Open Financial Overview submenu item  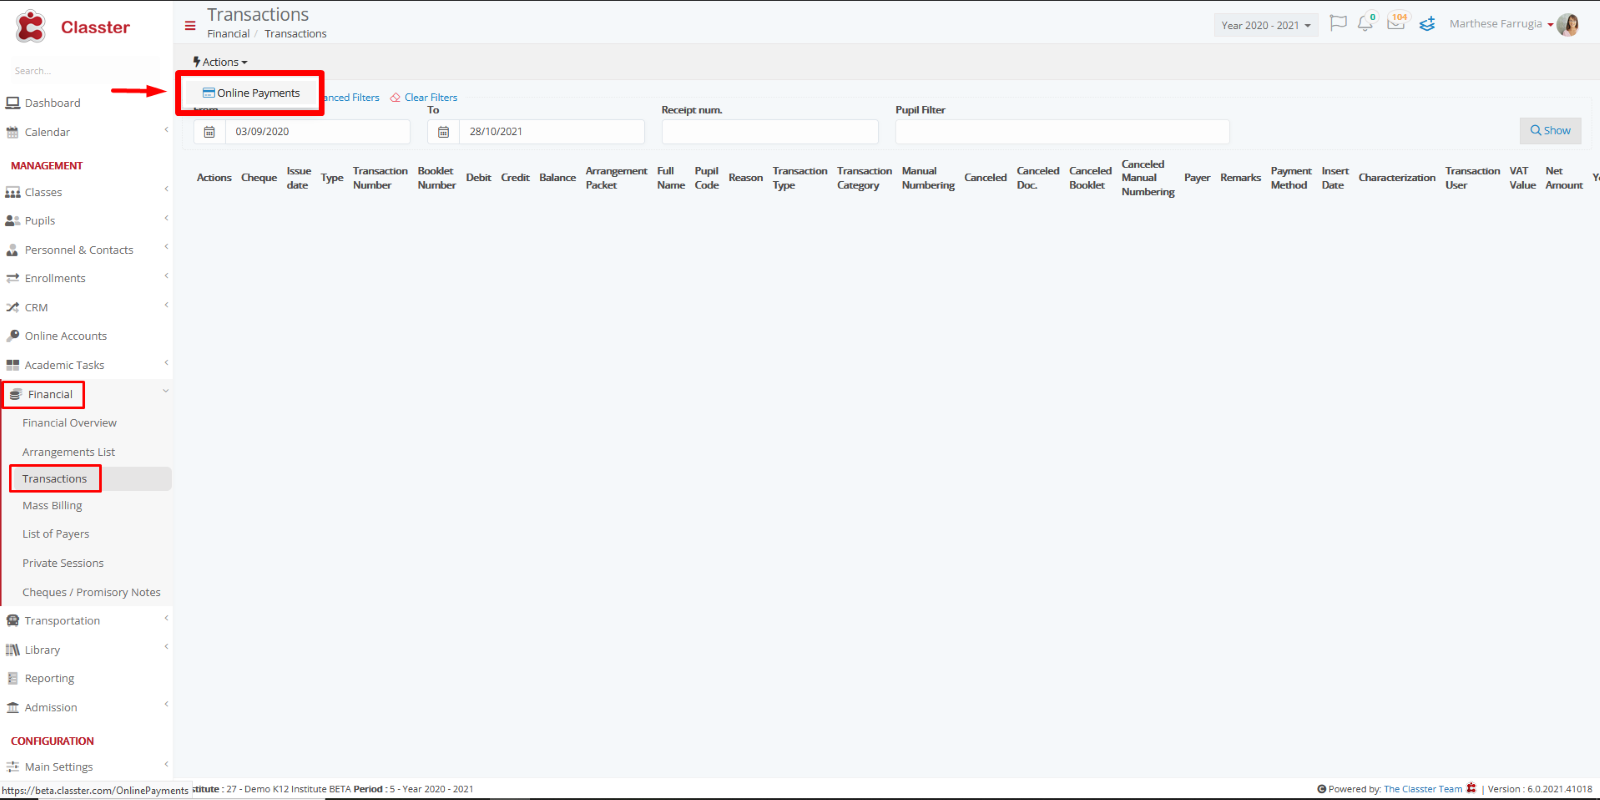pyautogui.click(x=69, y=423)
